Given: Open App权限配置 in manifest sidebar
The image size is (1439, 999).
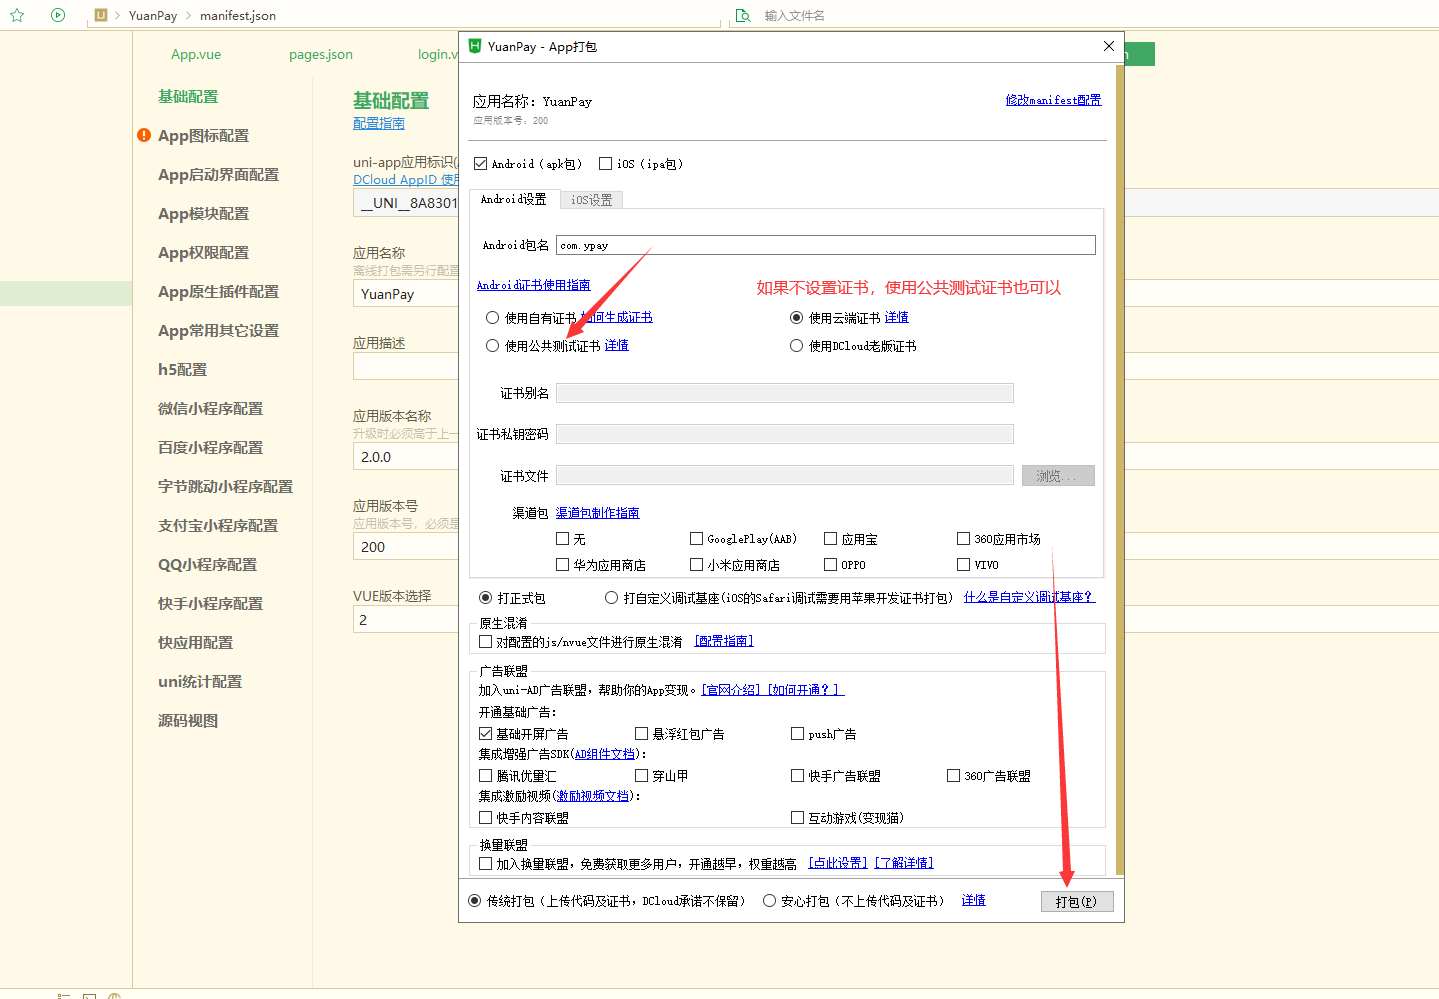Looking at the screenshot, I should (203, 252).
